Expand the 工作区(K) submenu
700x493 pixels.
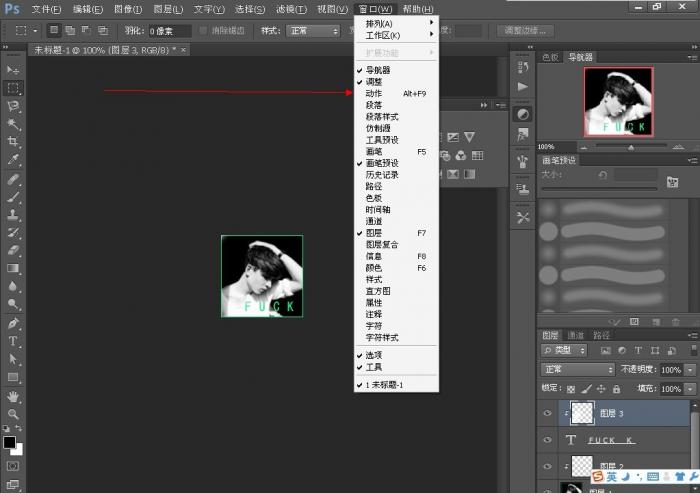click(396, 35)
